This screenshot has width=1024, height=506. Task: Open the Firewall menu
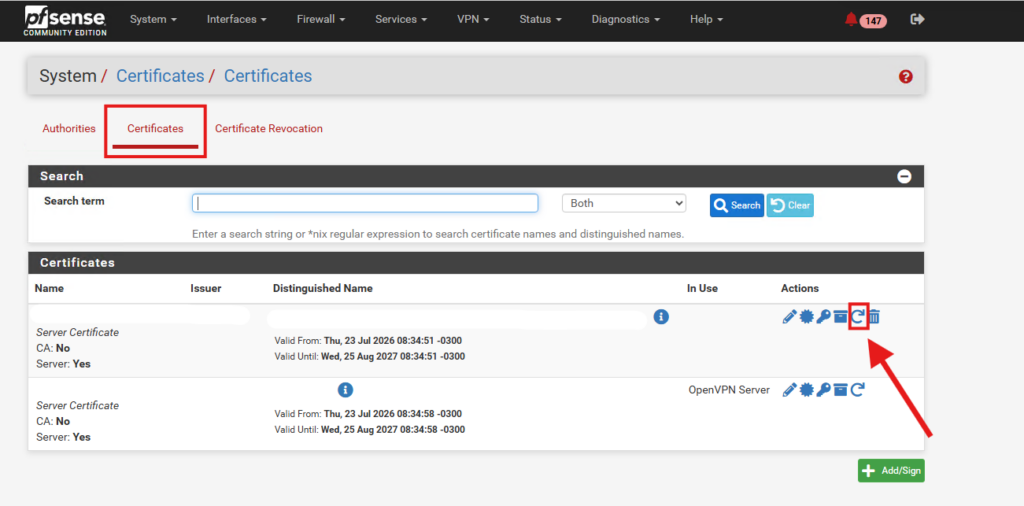(323, 20)
